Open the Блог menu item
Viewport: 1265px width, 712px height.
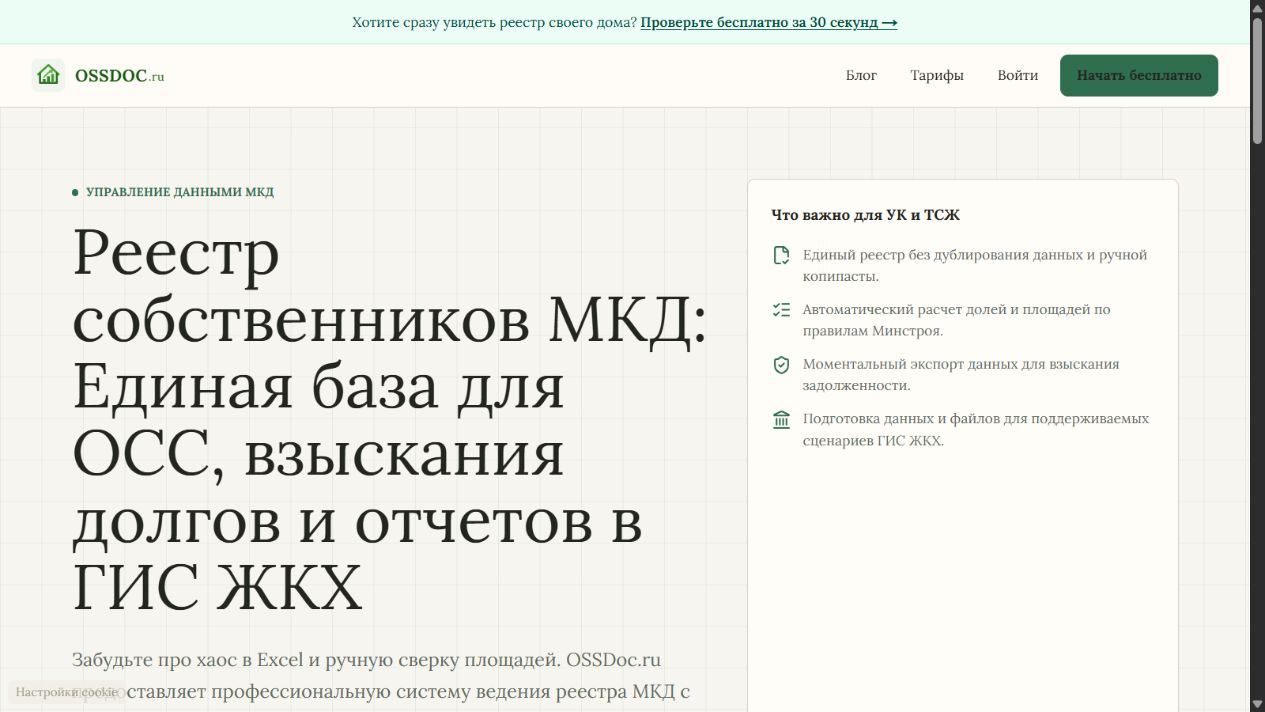coord(861,75)
